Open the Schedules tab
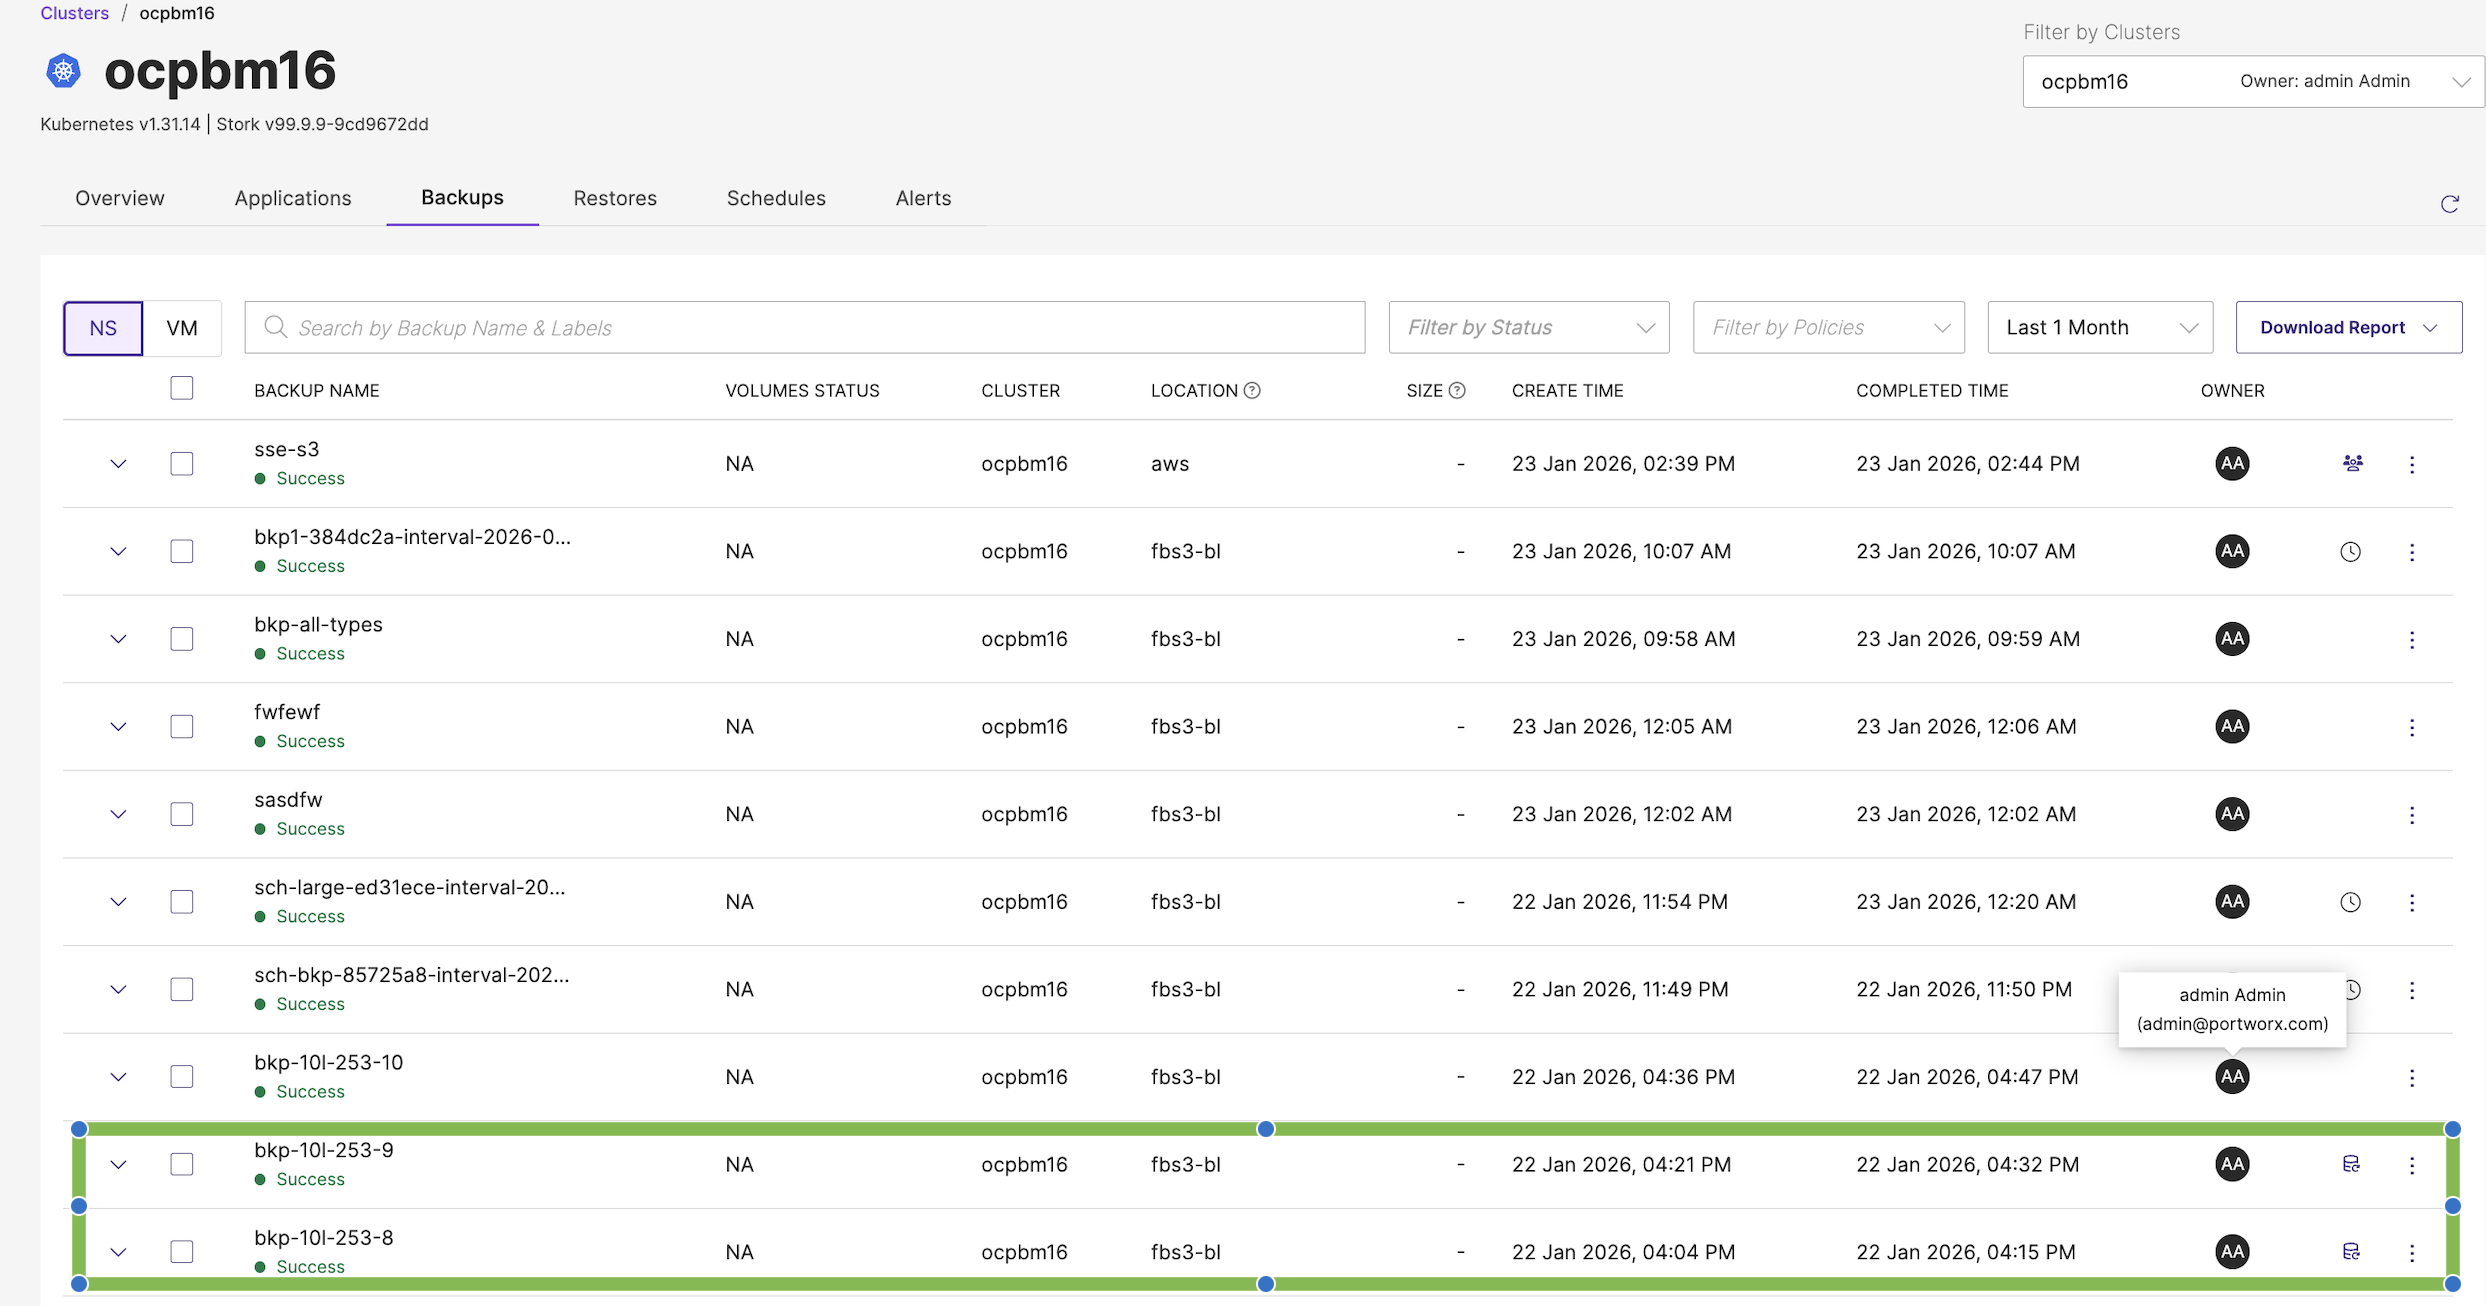2486x1306 pixels. coord(776,198)
